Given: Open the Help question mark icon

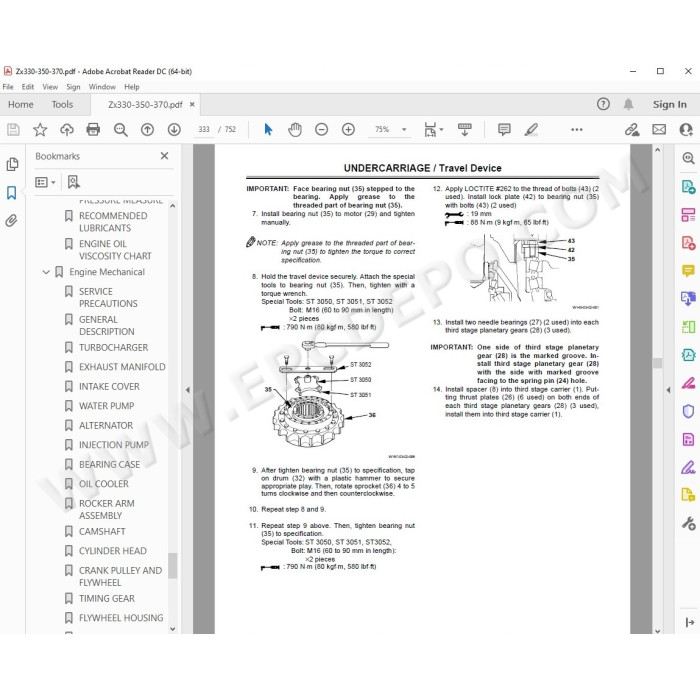Looking at the screenshot, I should coord(603,104).
